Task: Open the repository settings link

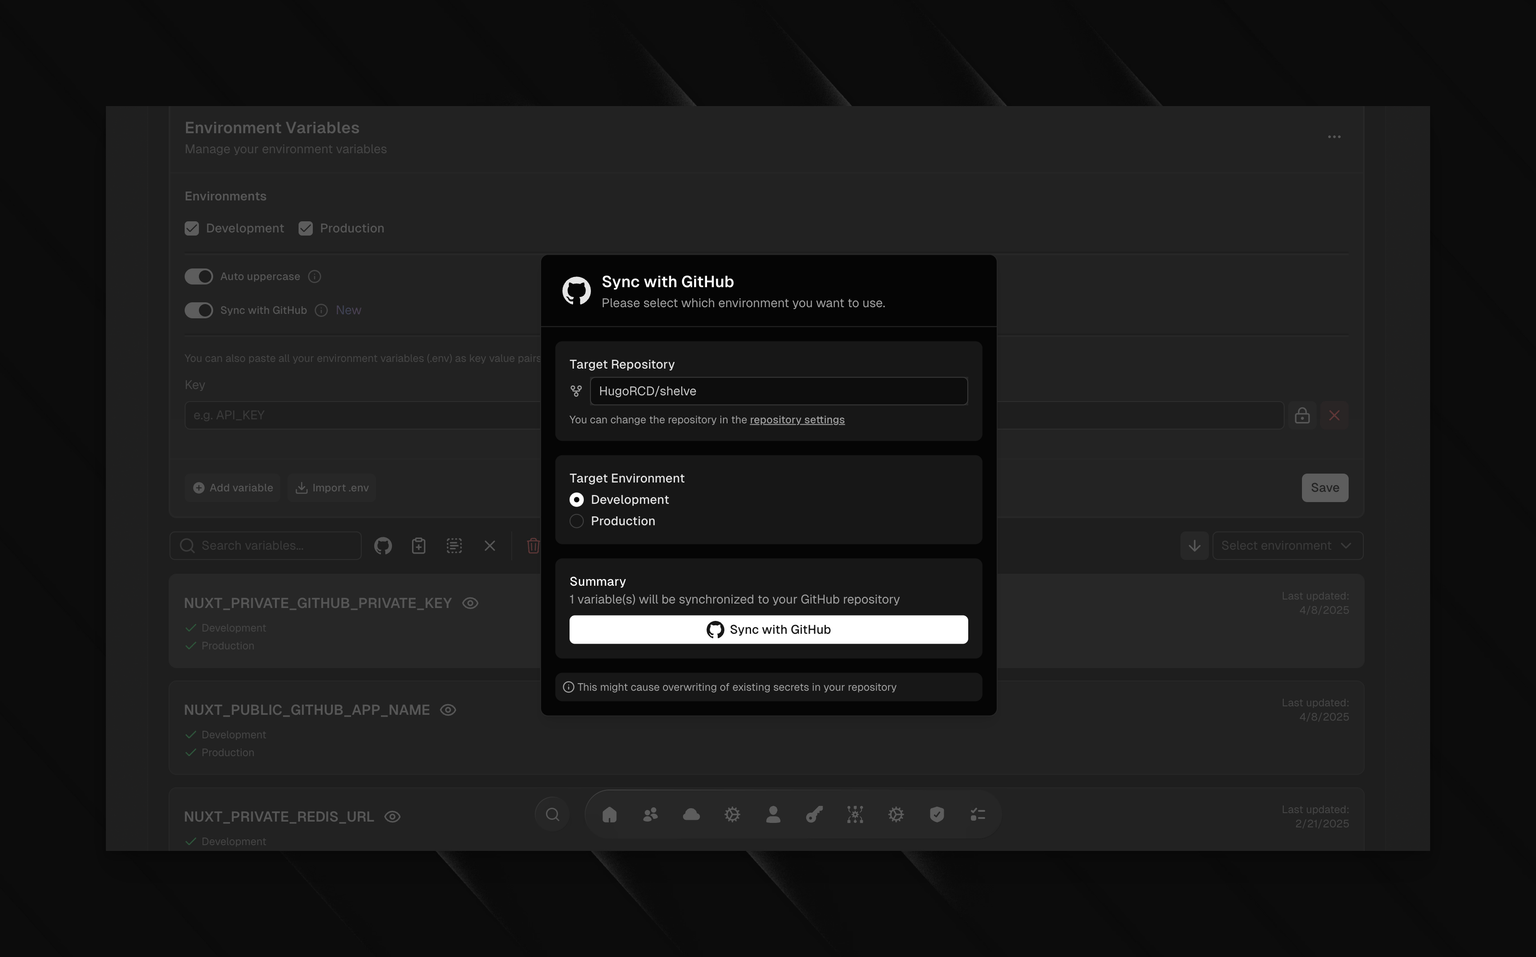Action: point(797,420)
